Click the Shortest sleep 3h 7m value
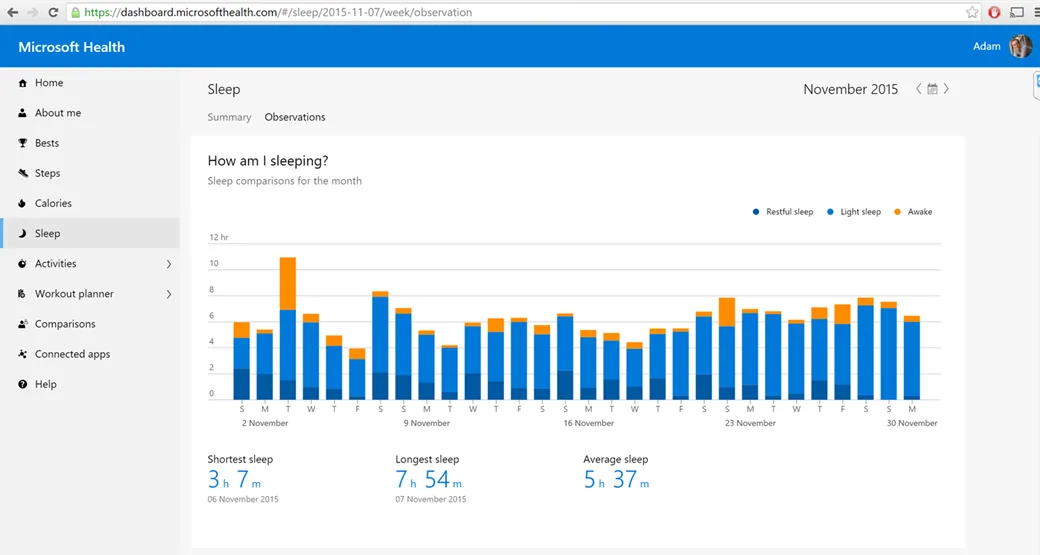The height and width of the screenshot is (555, 1040). (234, 479)
